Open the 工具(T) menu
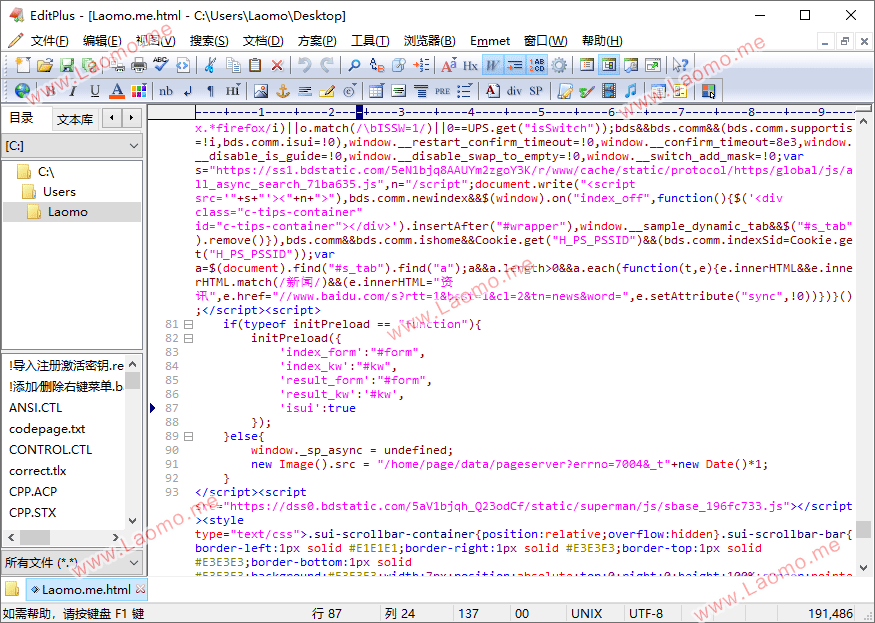The height and width of the screenshot is (623, 875). click(369, 41)
